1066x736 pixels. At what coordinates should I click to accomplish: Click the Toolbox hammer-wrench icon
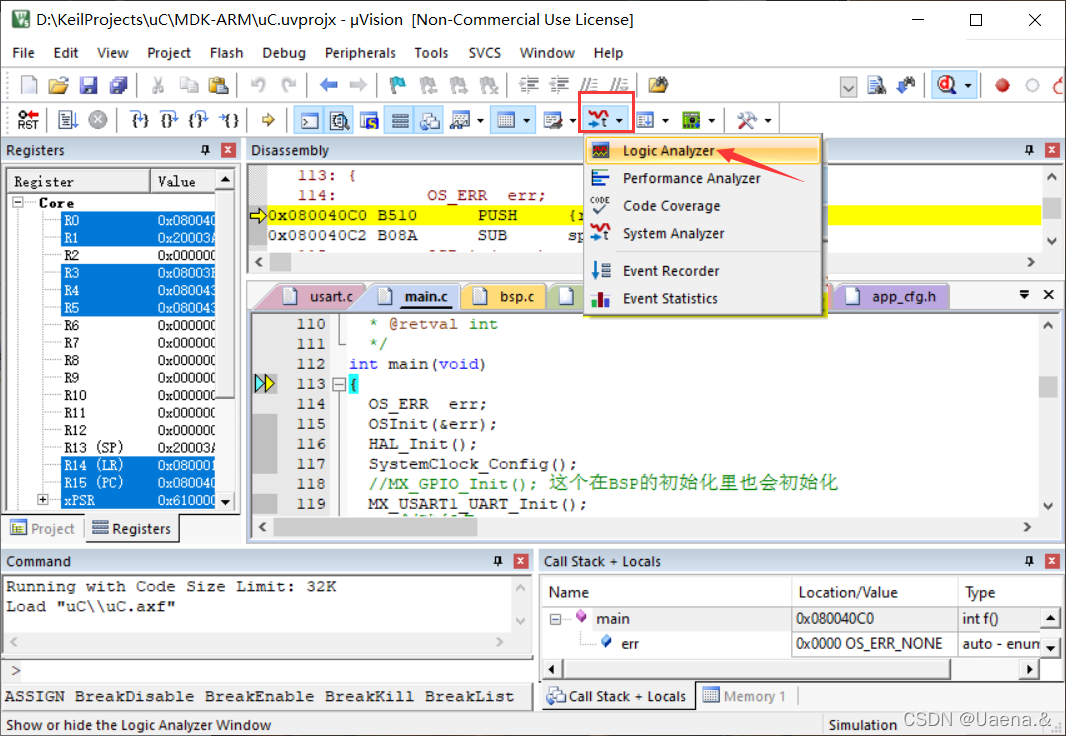[746, 121]
